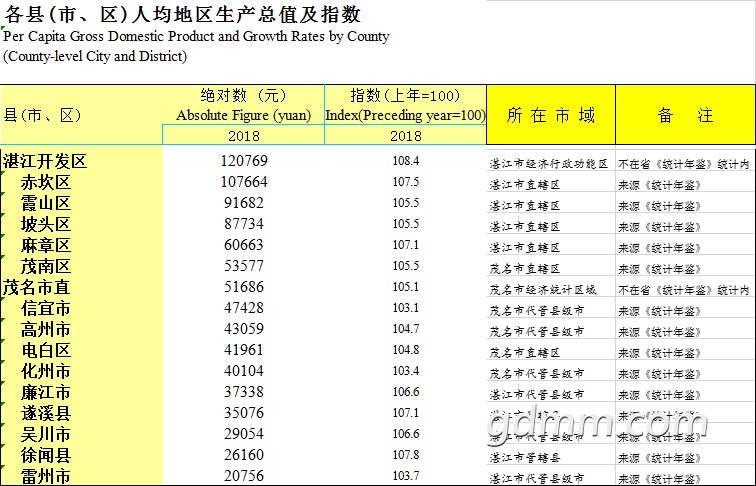The width and height of the screenshot is (756, 486).
Task: Select the index 107.5 for 赤坎区
Action: point(406,182)
